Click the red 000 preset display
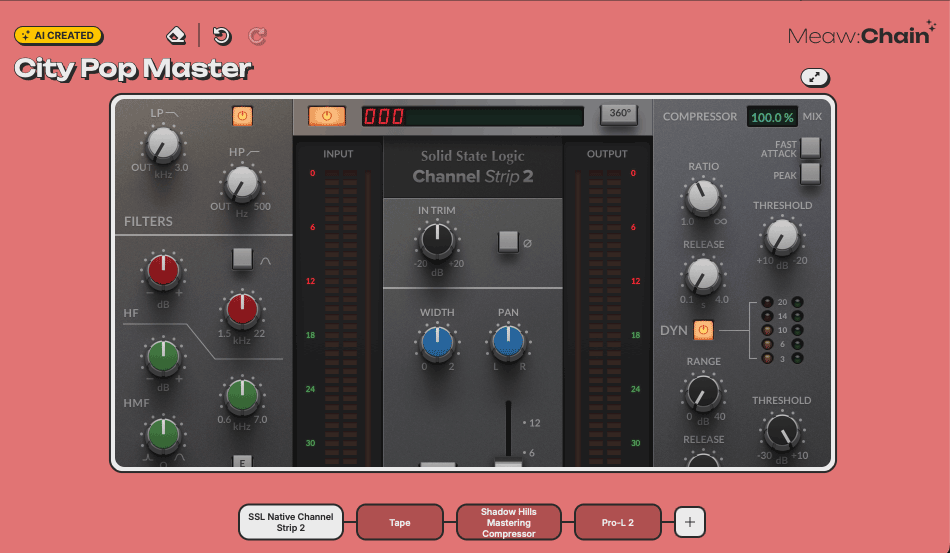 [x=473, y=116]
